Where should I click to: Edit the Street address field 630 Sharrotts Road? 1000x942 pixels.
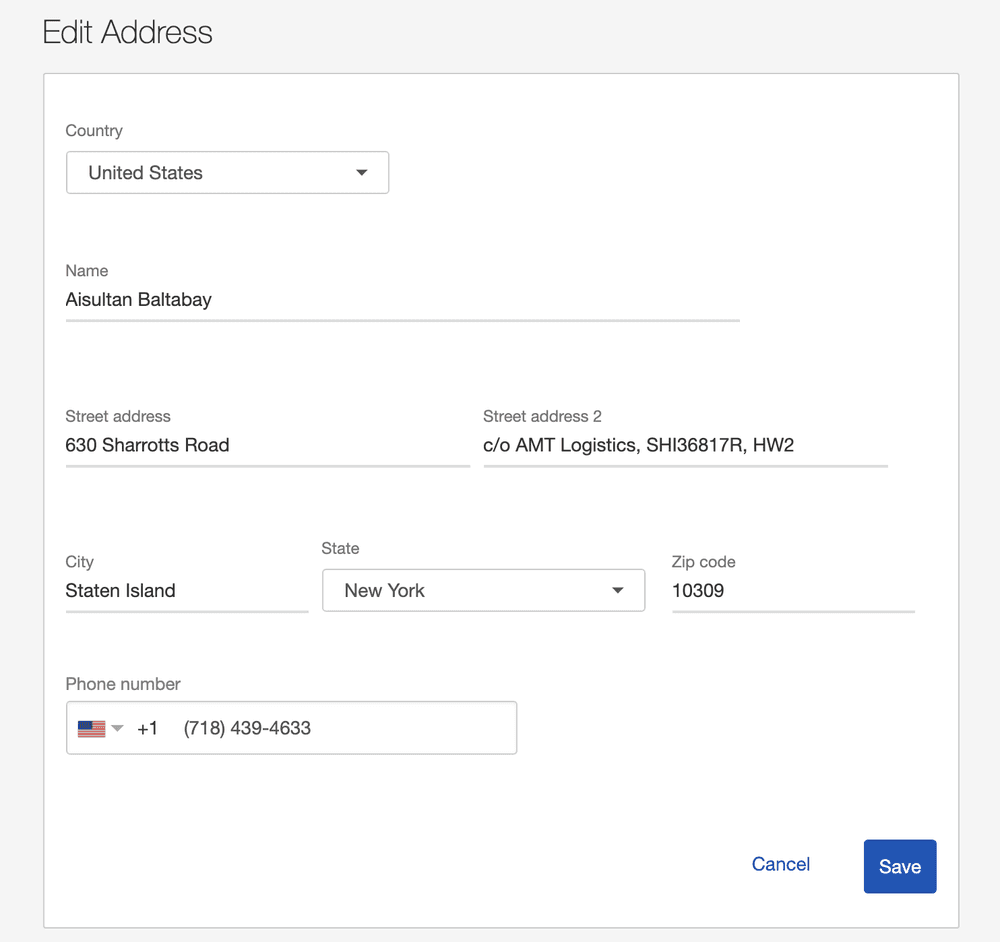click(x=267, y=446)
